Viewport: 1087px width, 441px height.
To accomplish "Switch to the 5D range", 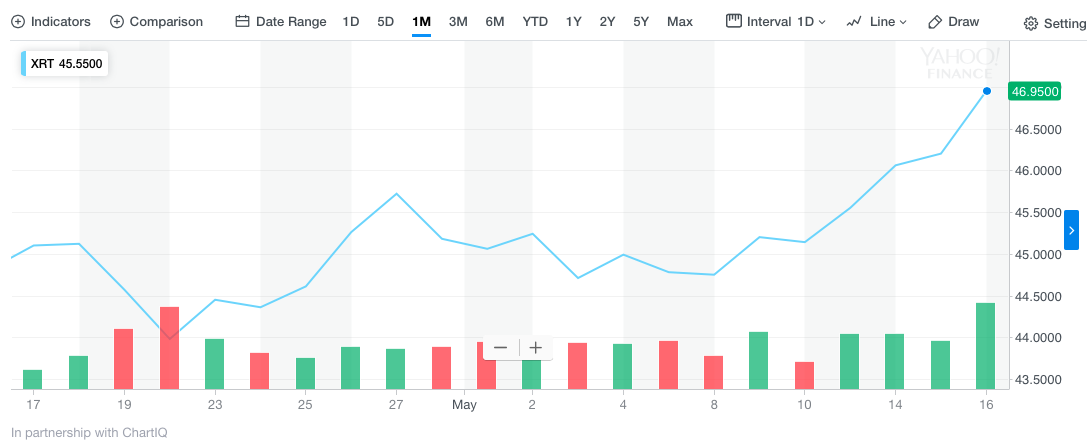I will [385, 21].
